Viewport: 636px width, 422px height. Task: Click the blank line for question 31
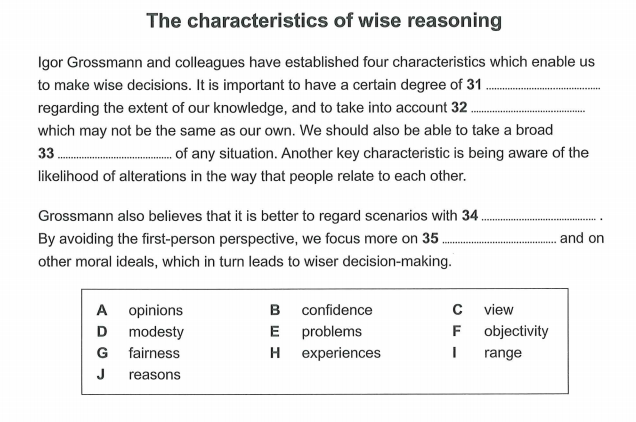click(543, 88)
